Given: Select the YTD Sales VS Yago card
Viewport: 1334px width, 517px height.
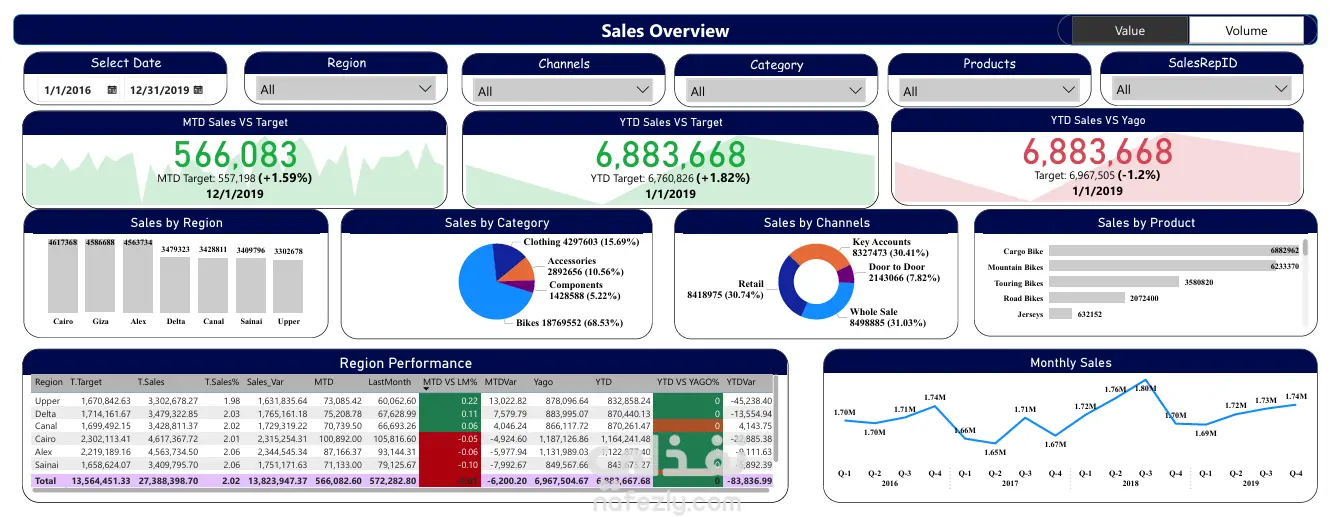Looking at the screenshot, I should pos(1097,158).
